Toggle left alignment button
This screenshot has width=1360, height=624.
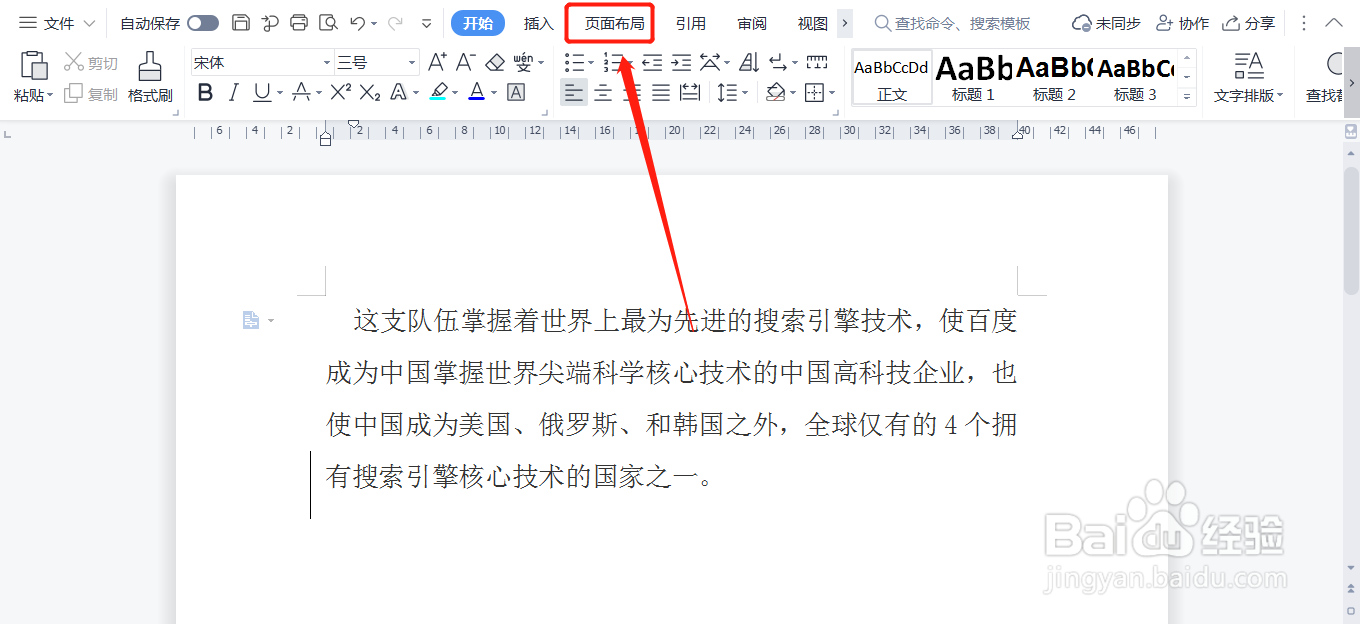tap(574, 93)
